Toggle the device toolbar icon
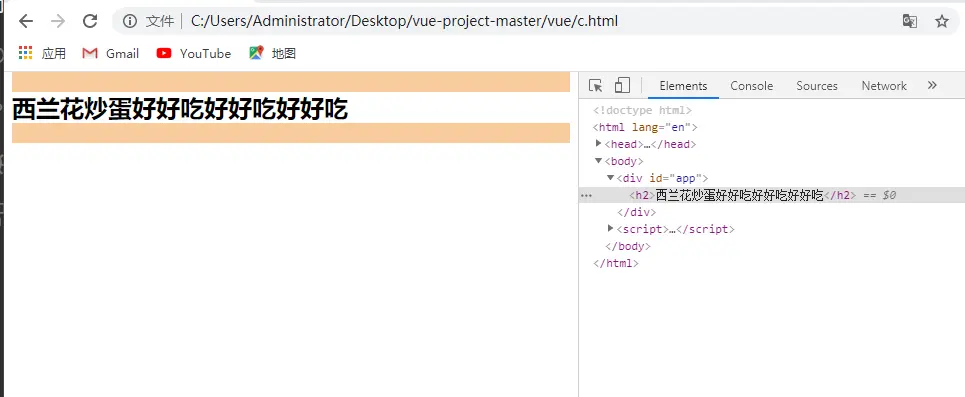The image size is (965, 397). tap(622, 86)
